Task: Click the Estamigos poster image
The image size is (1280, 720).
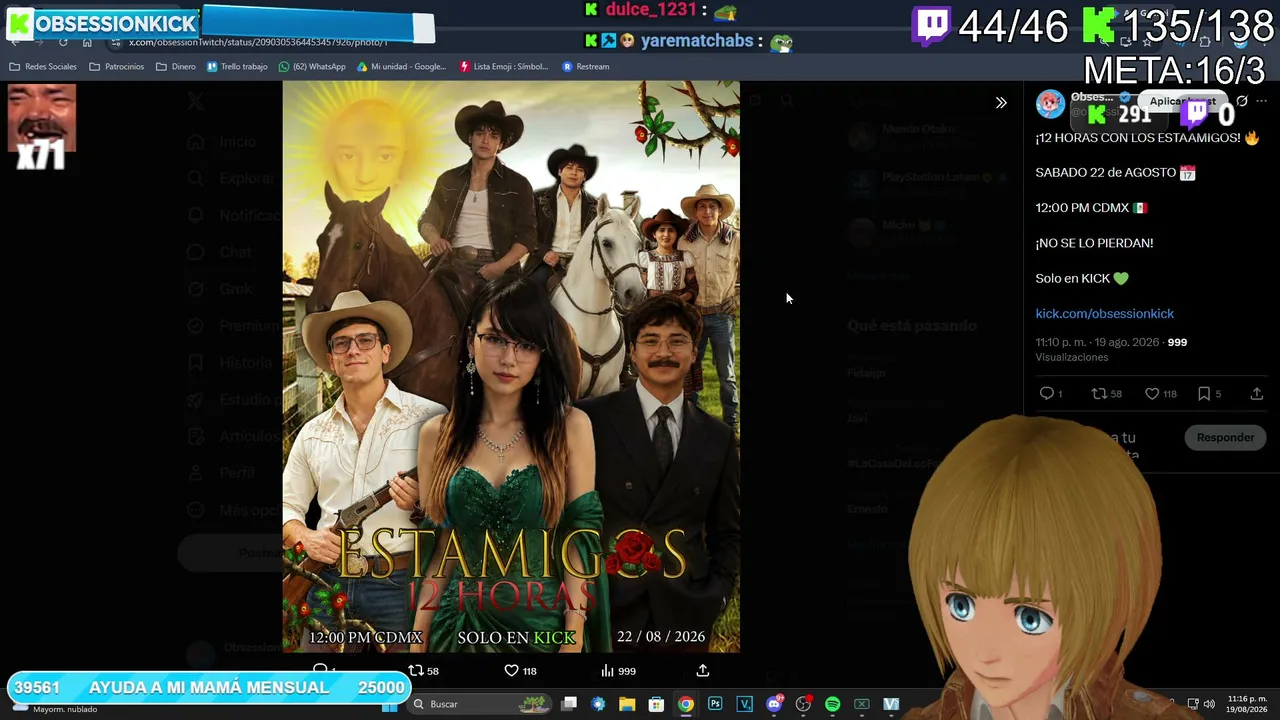Action: (x=511, y=367)
